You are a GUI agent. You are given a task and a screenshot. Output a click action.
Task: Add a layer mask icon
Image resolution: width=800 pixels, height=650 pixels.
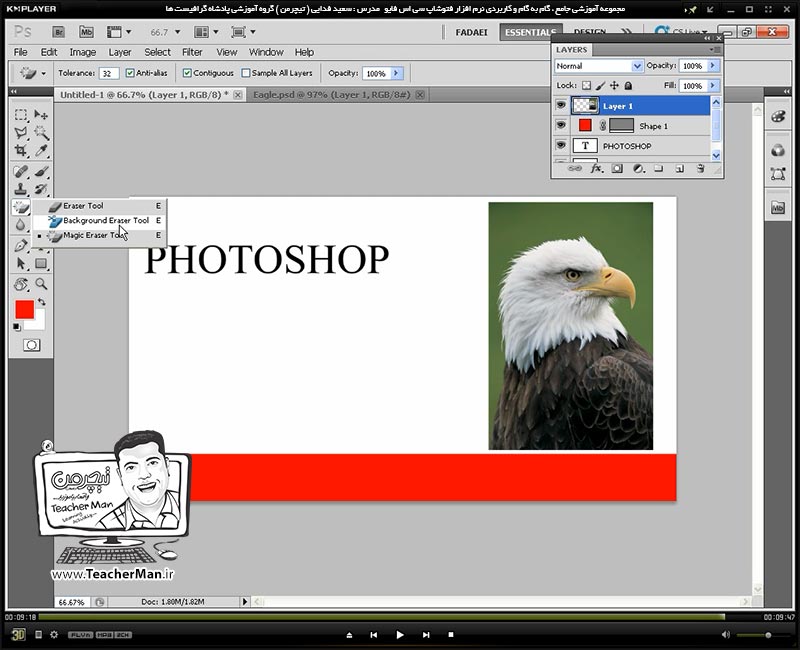pos(617,168)
